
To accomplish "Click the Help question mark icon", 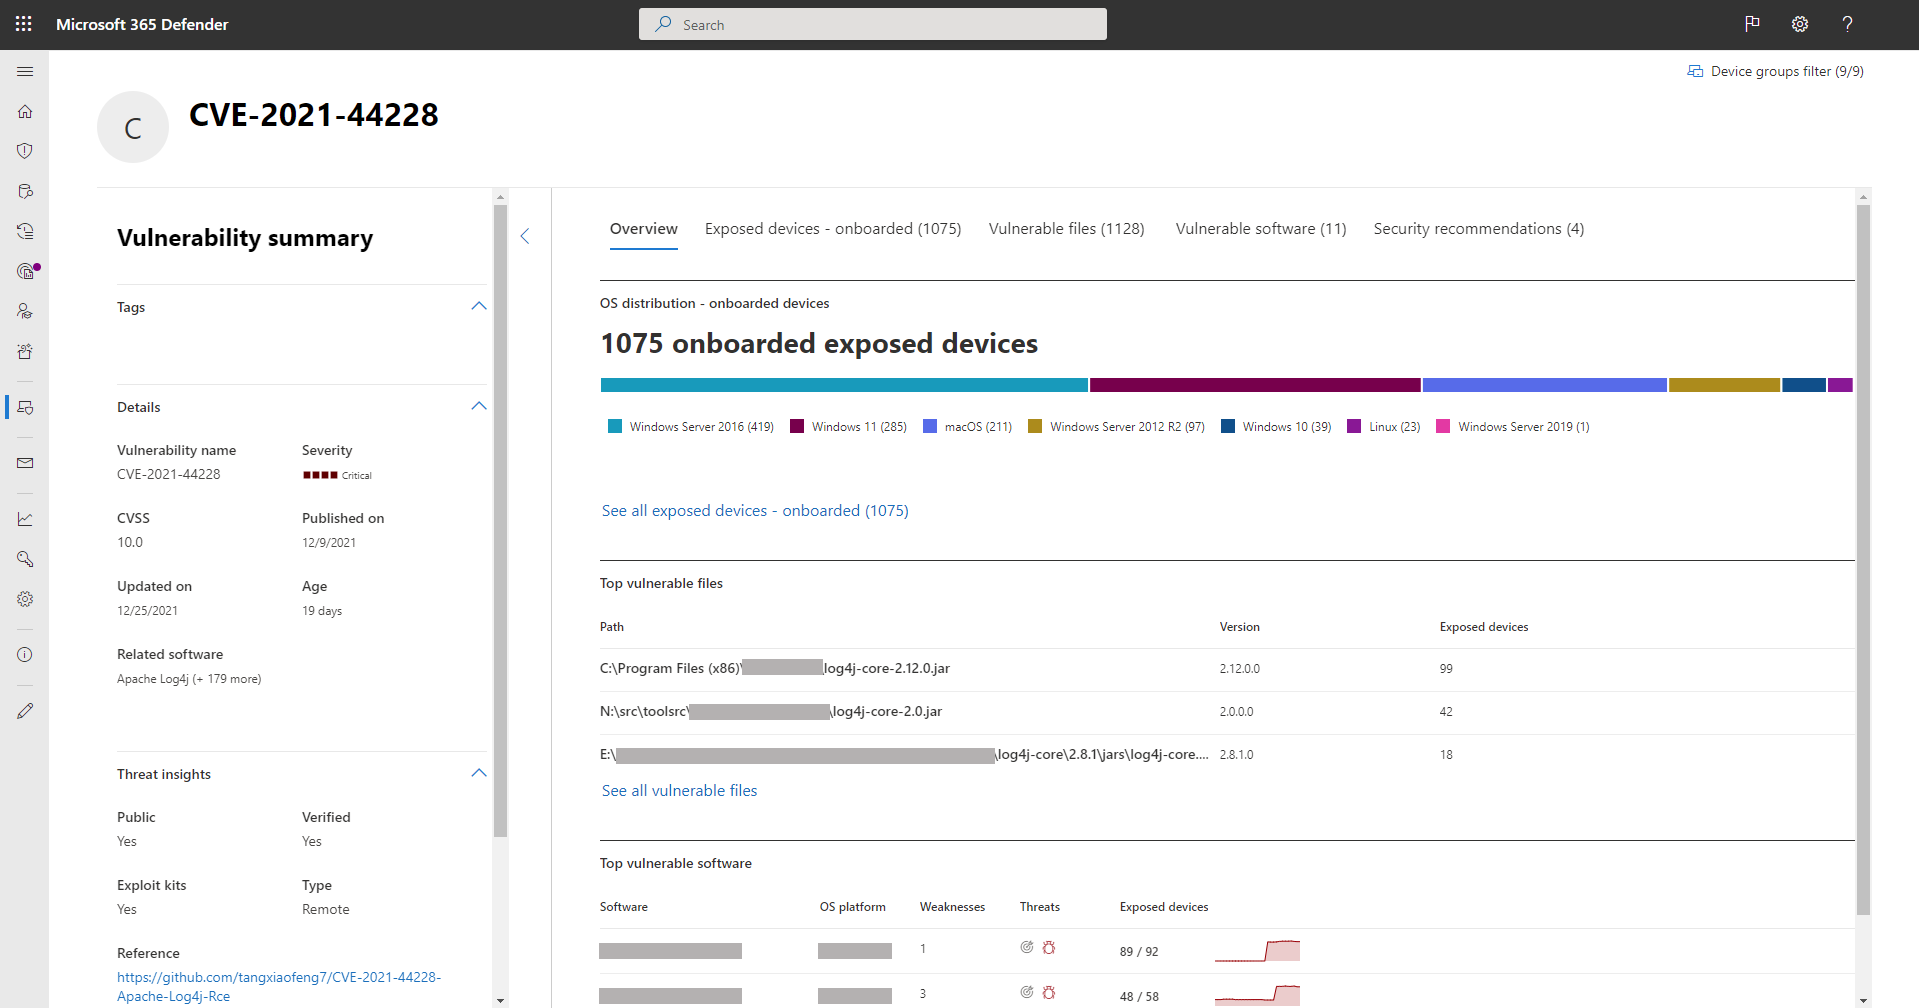I will (x=1847, y=24).
